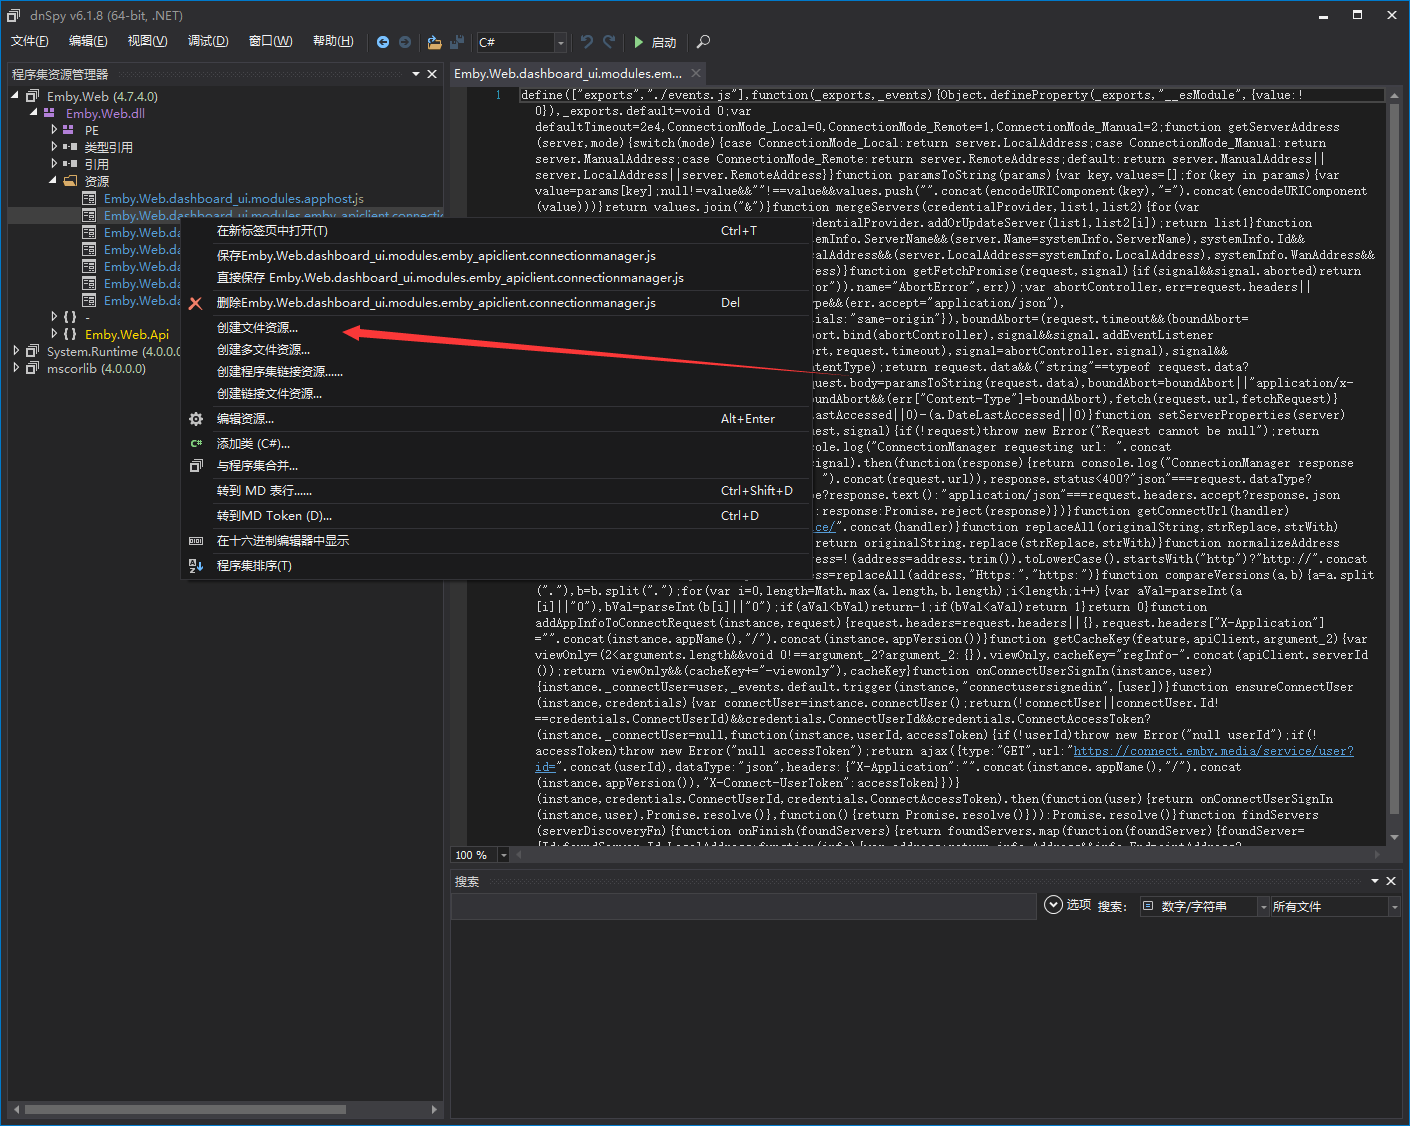
Task: Collapse the Emby.Web (4.7.4.0) assembly node
Action: pos(15,96)
